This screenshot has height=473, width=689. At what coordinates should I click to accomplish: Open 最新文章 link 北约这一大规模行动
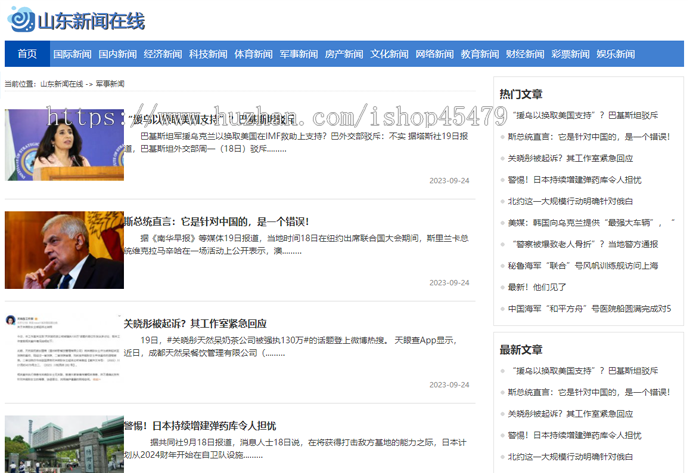click(x=570, y=457)
